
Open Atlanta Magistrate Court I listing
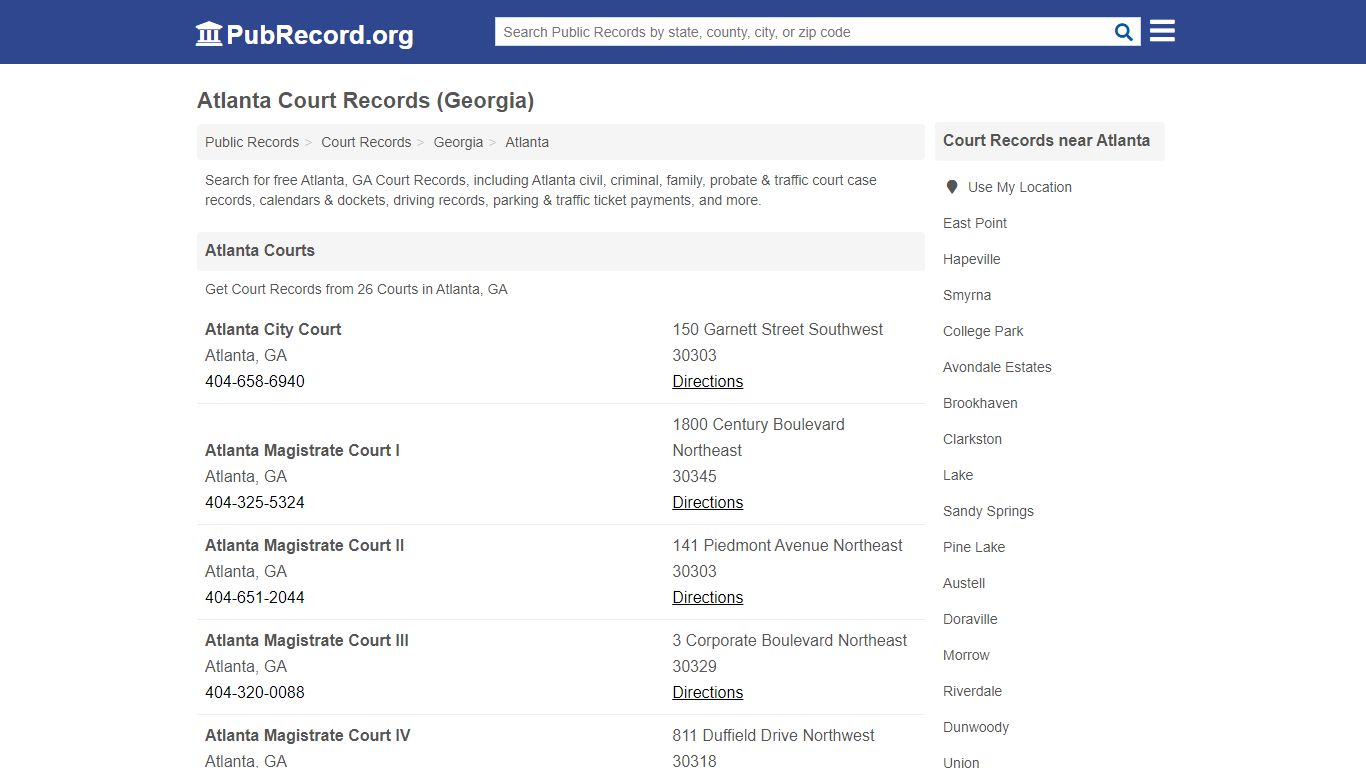click(302, 450)
